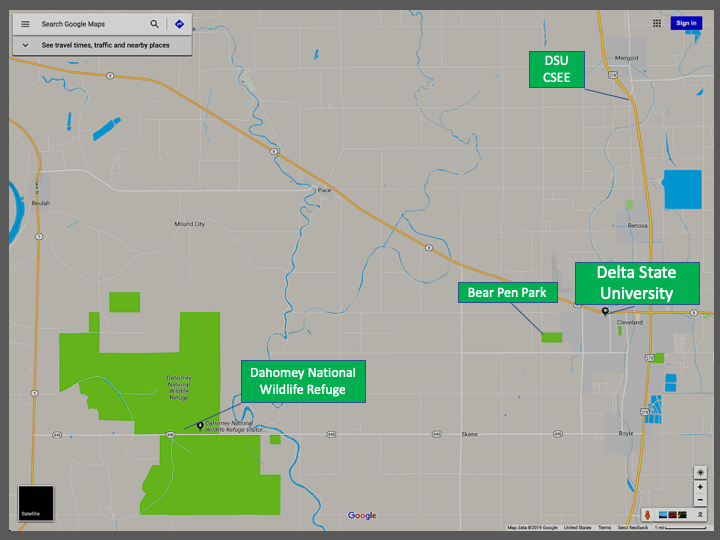Screen dimensions: 720x540
Task: Click the Renova town label
Action: [x=637, y=225]
